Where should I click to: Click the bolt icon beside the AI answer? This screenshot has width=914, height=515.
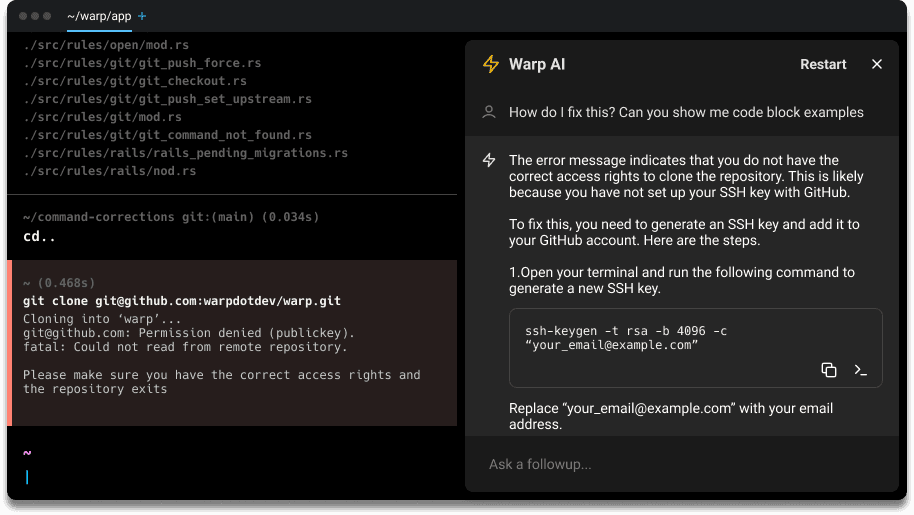(489, 160)
